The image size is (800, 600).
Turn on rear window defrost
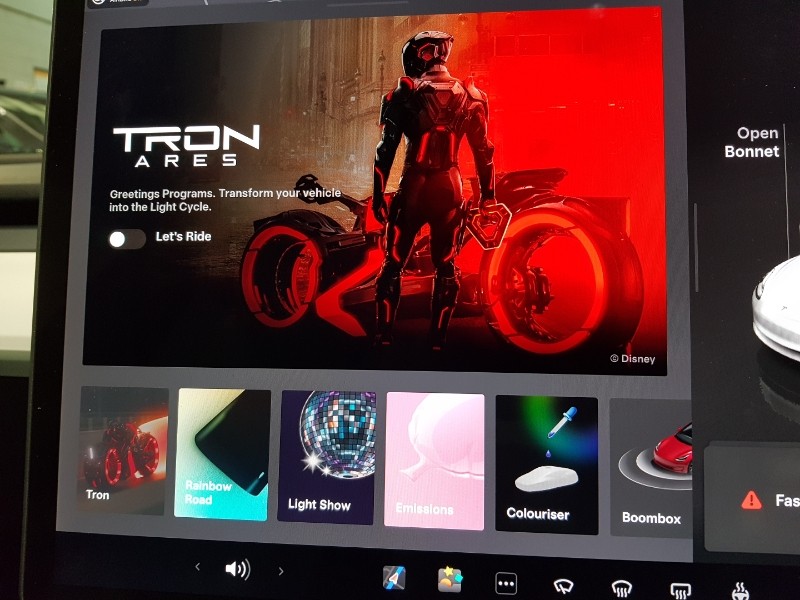tap(681, 589)
